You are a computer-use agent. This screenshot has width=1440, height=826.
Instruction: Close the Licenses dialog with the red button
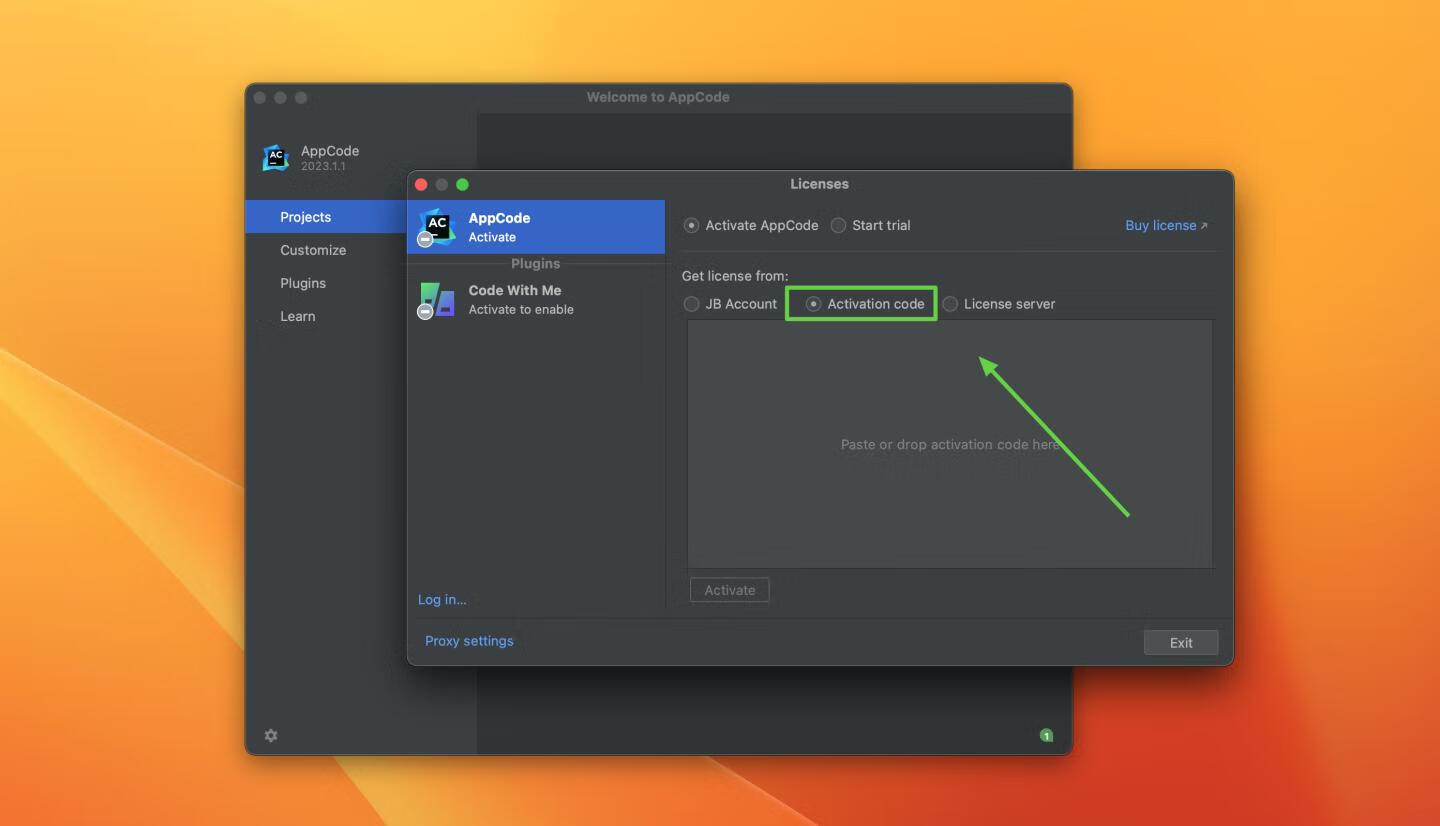click(421, 184)
